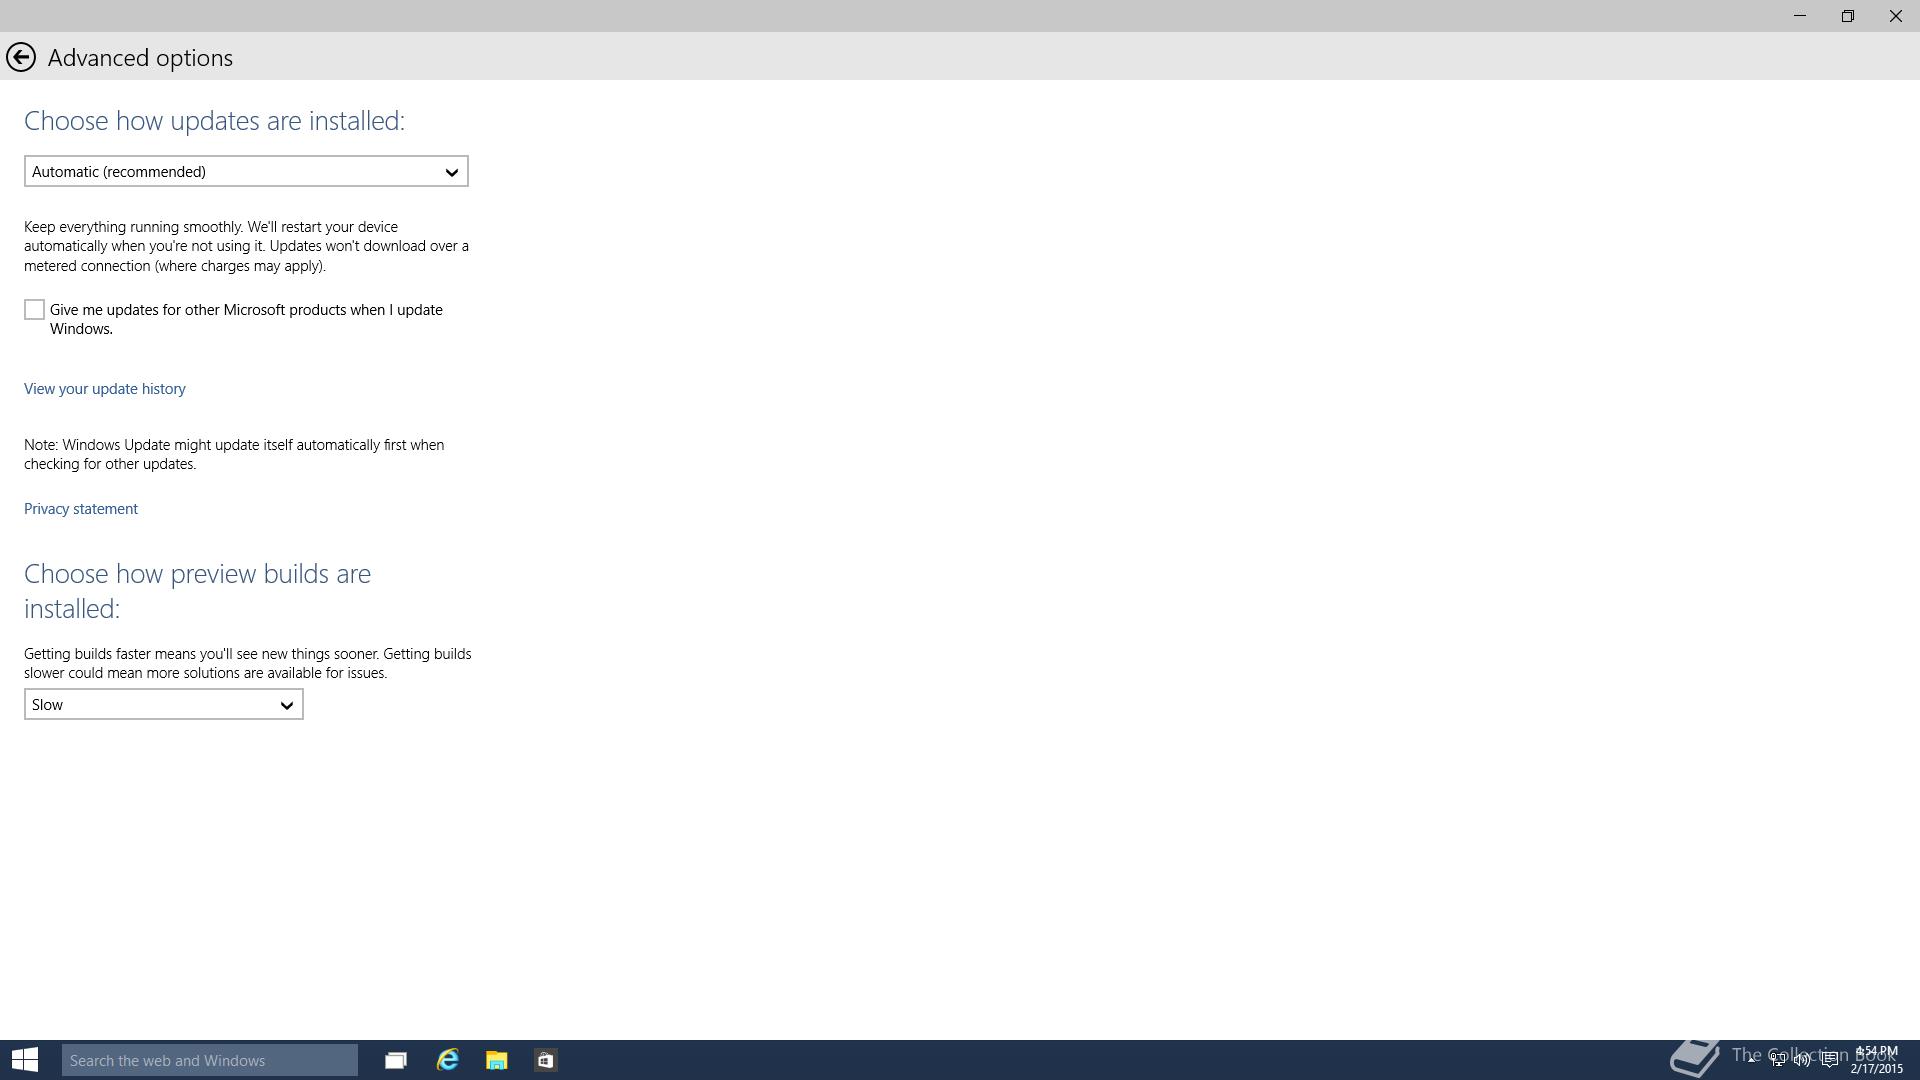Launch Internet Explorer from the taskbar
The width and height of the screenshot is (1920, 1080).
[447, 1060]
